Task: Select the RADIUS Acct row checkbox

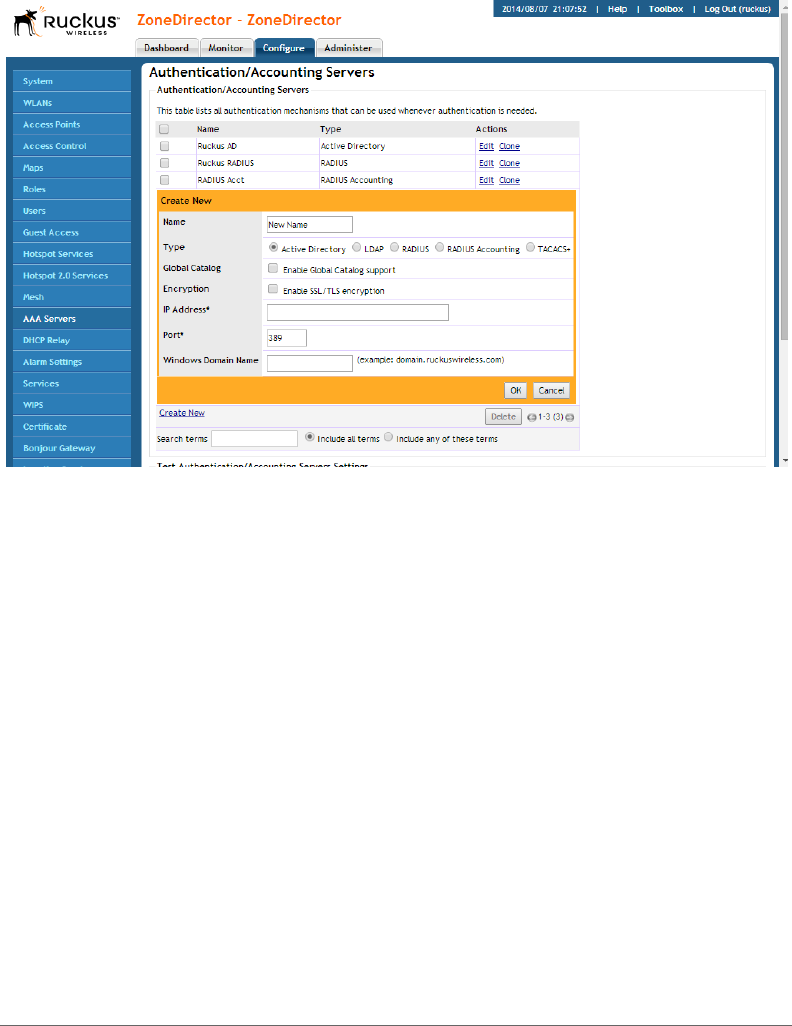Action: coord(164,180)
